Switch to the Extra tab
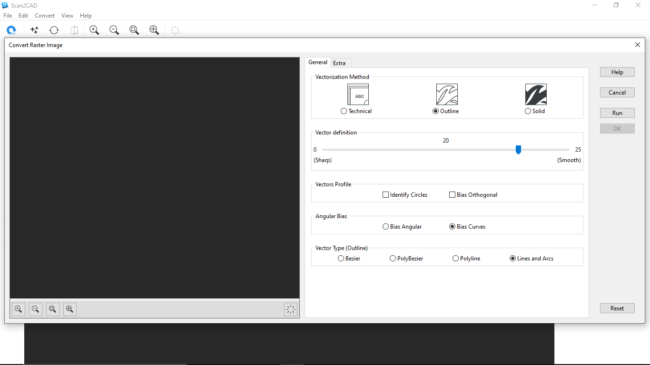 tap(339, 63)
